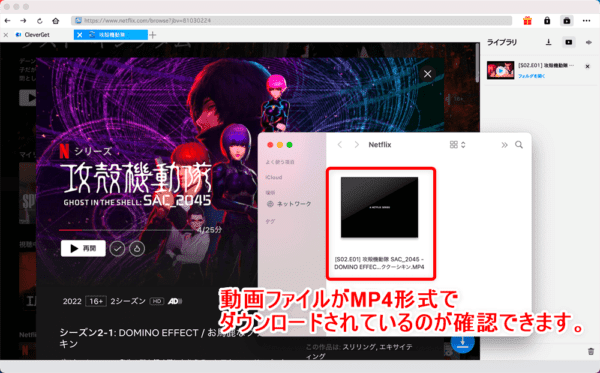Click the 16+ age rating badge
600x373 pixels.
click(x=96, y=301)
